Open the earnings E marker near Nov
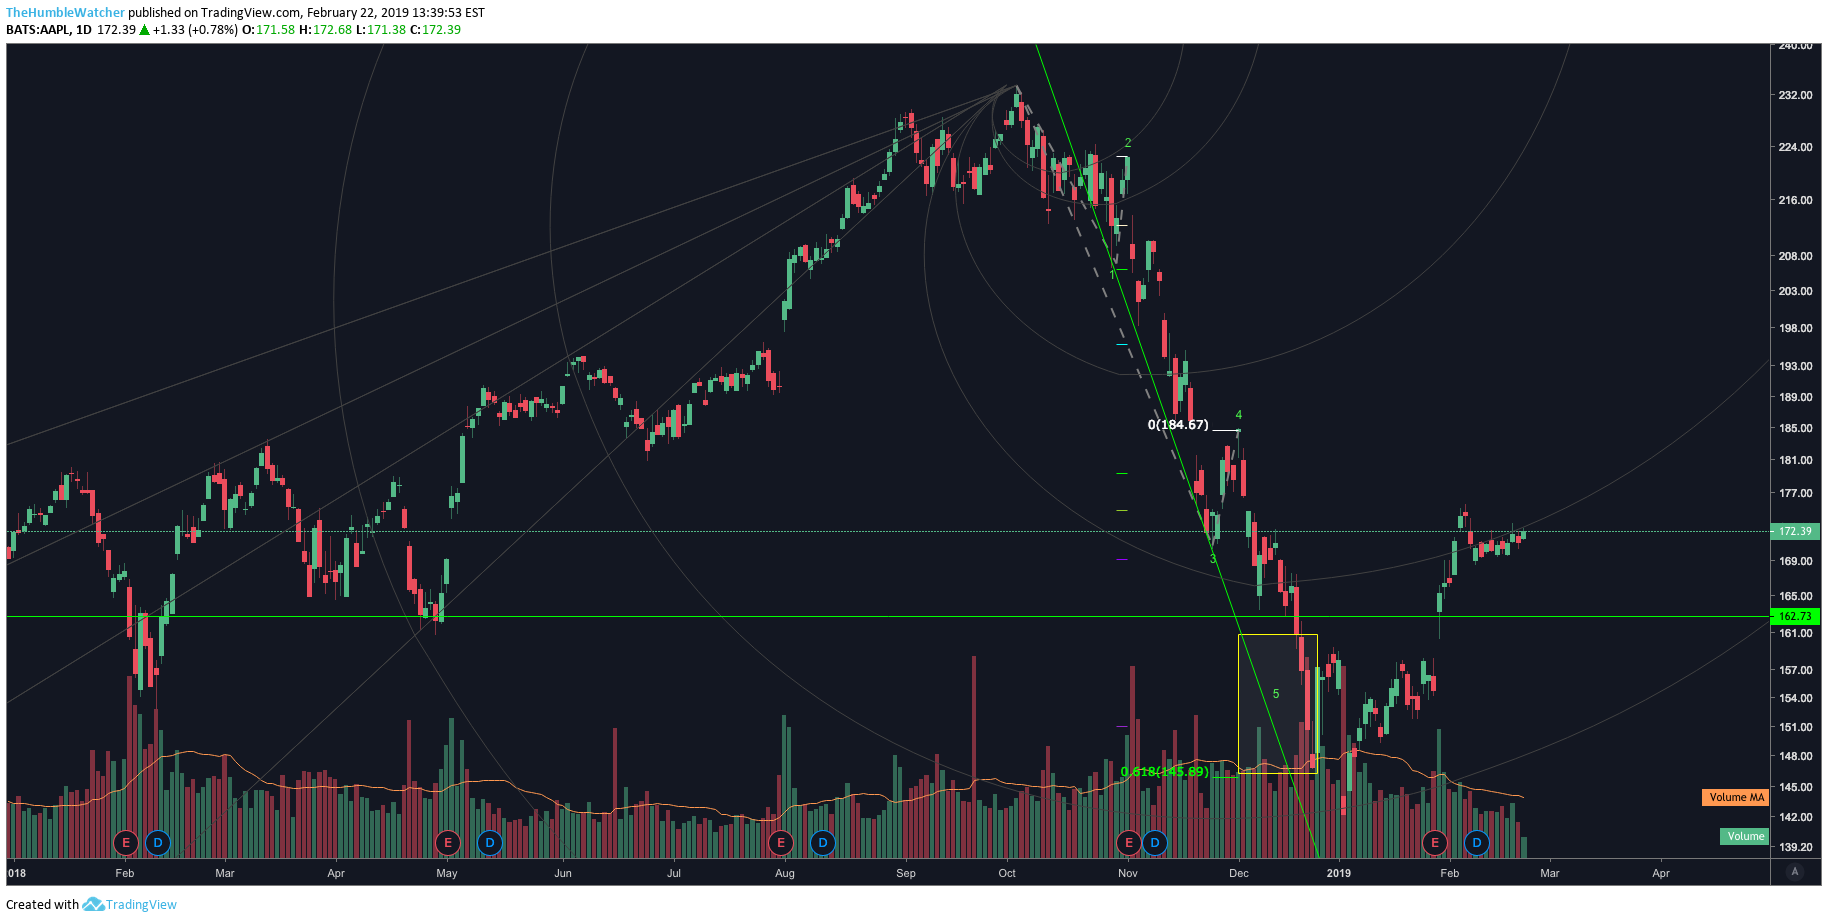Screen dimensions: 1828x922 tap(1129, 843)
